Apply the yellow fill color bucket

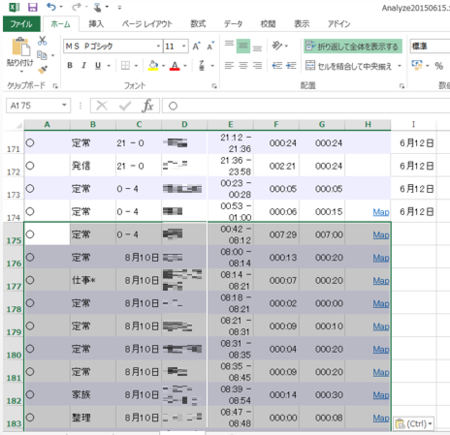[153, 66]
